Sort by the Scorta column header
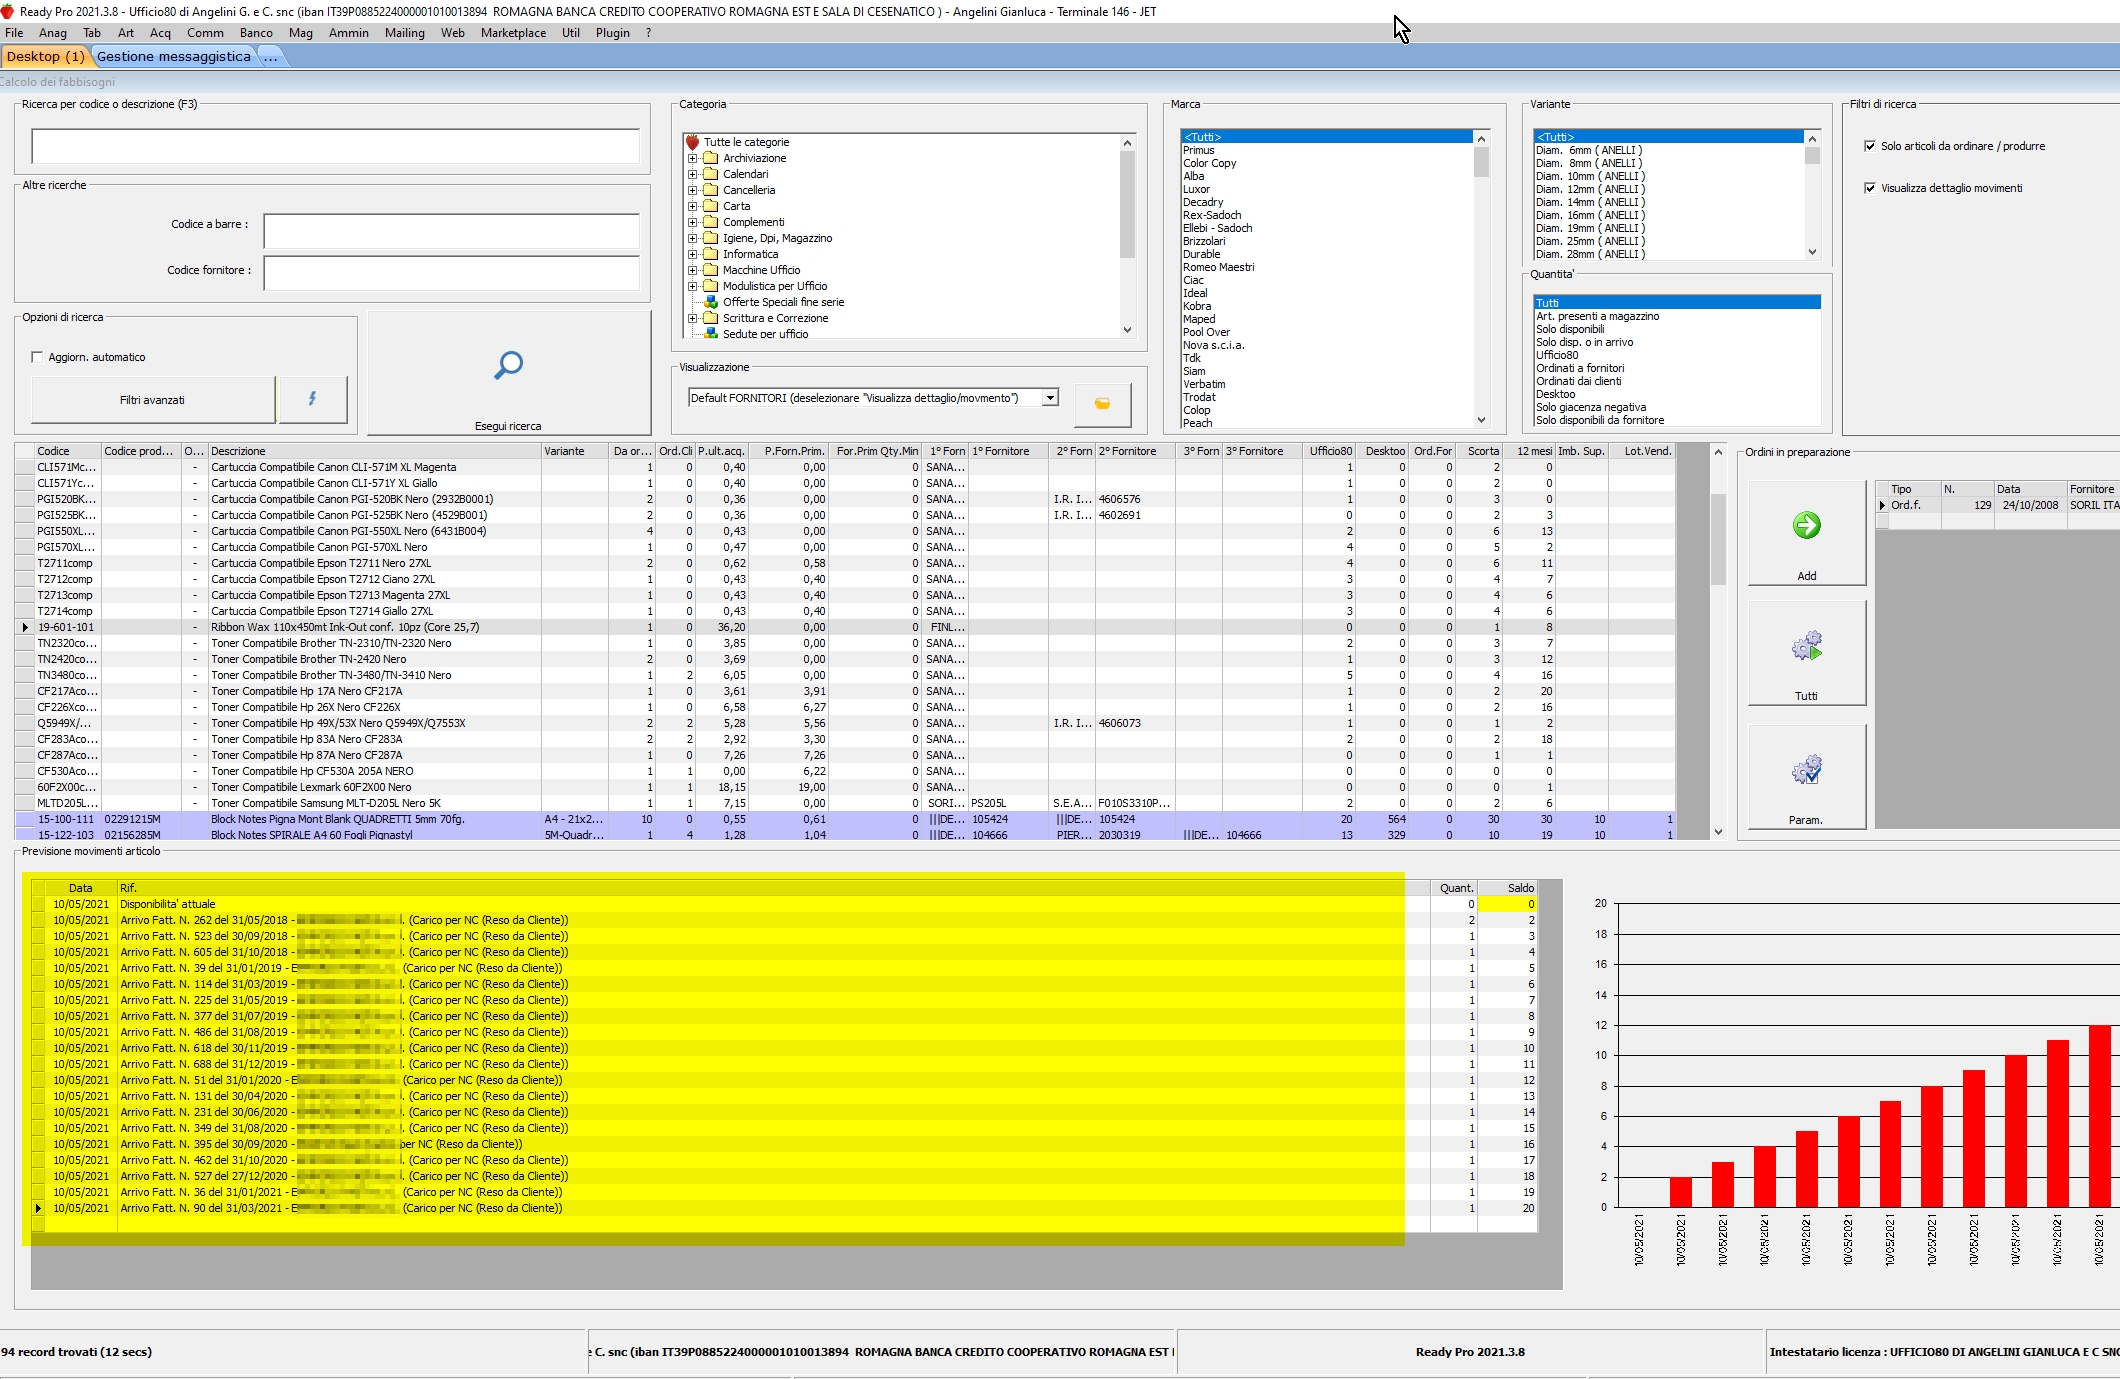The image size is (2120, 1379). click(x=1480, y=451)
